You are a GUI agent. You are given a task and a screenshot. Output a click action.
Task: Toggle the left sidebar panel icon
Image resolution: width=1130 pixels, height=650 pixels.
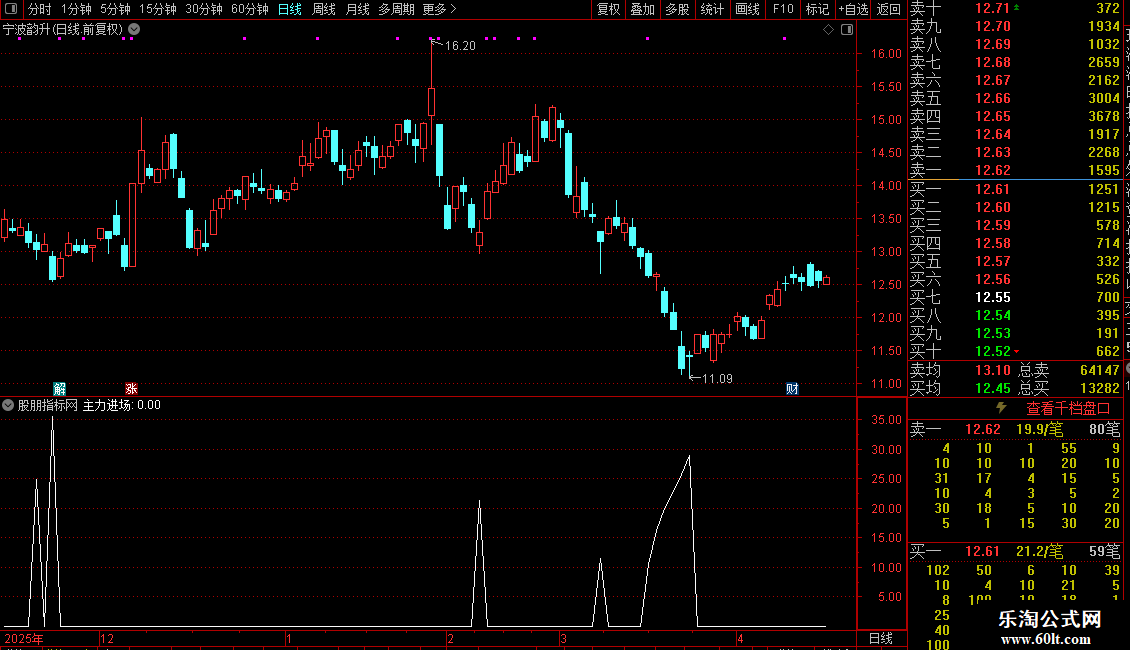(11, 9)
